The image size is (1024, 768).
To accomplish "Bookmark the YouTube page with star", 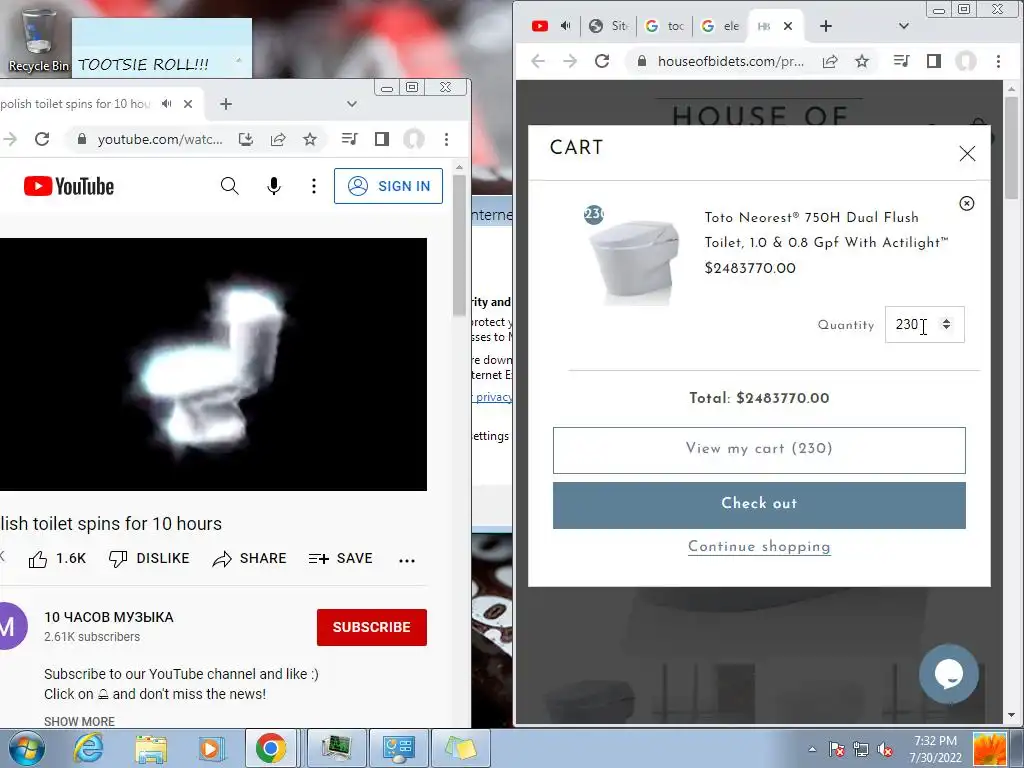I will click(310, 139).
